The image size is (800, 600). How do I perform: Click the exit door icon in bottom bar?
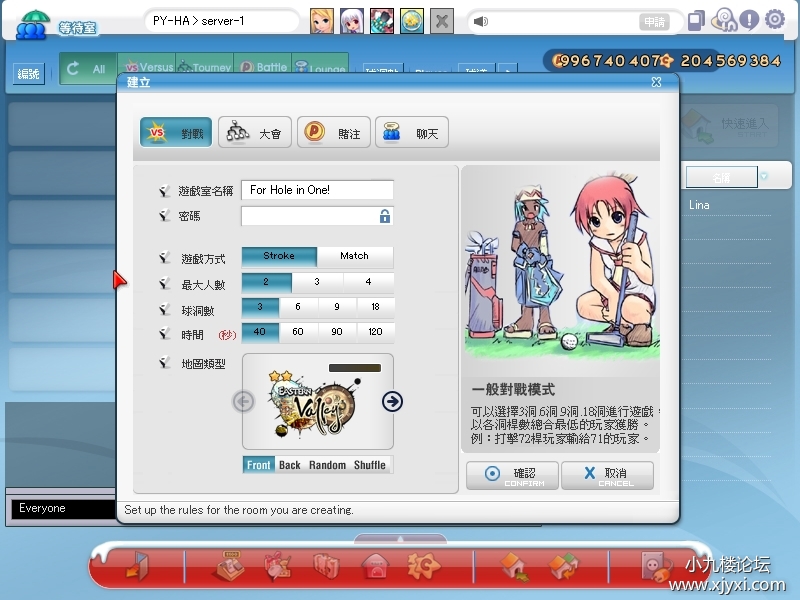pos(135,566)
